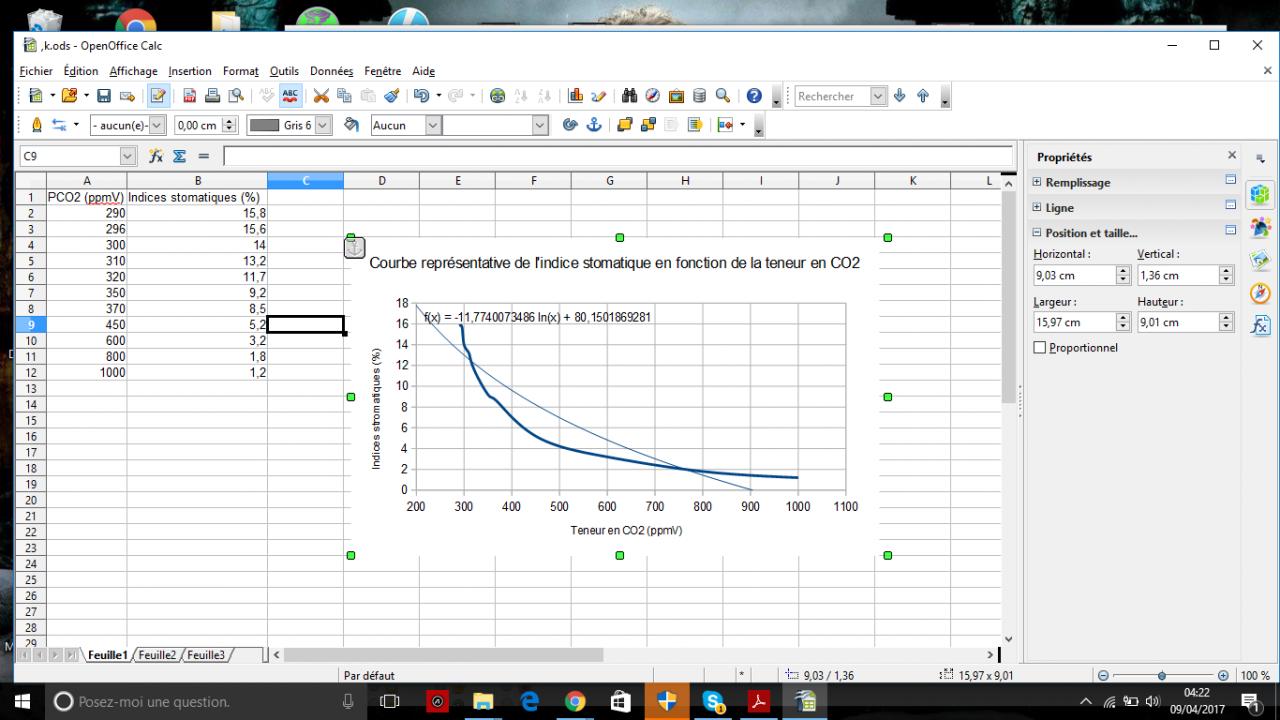The width and height of the screenshot is (1280, 720).
Task: Open the Fichier menu
Action: (x=36, y=71)
